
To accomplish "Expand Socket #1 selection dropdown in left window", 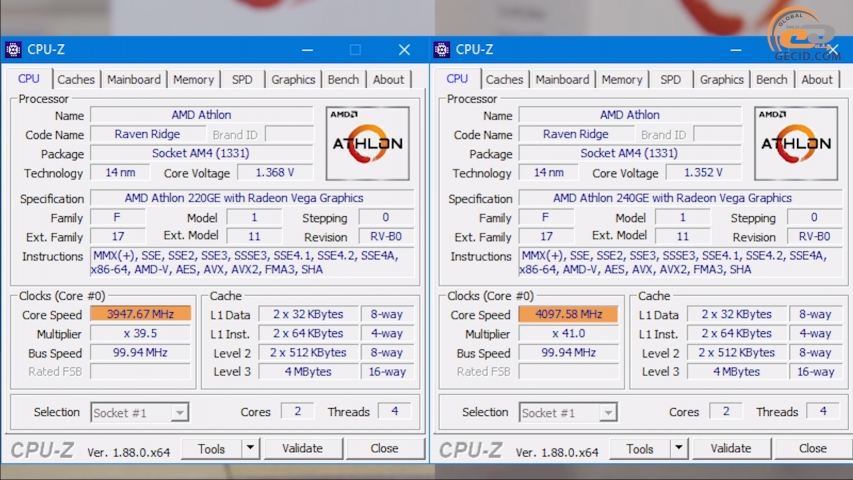I will pos(179,413).
